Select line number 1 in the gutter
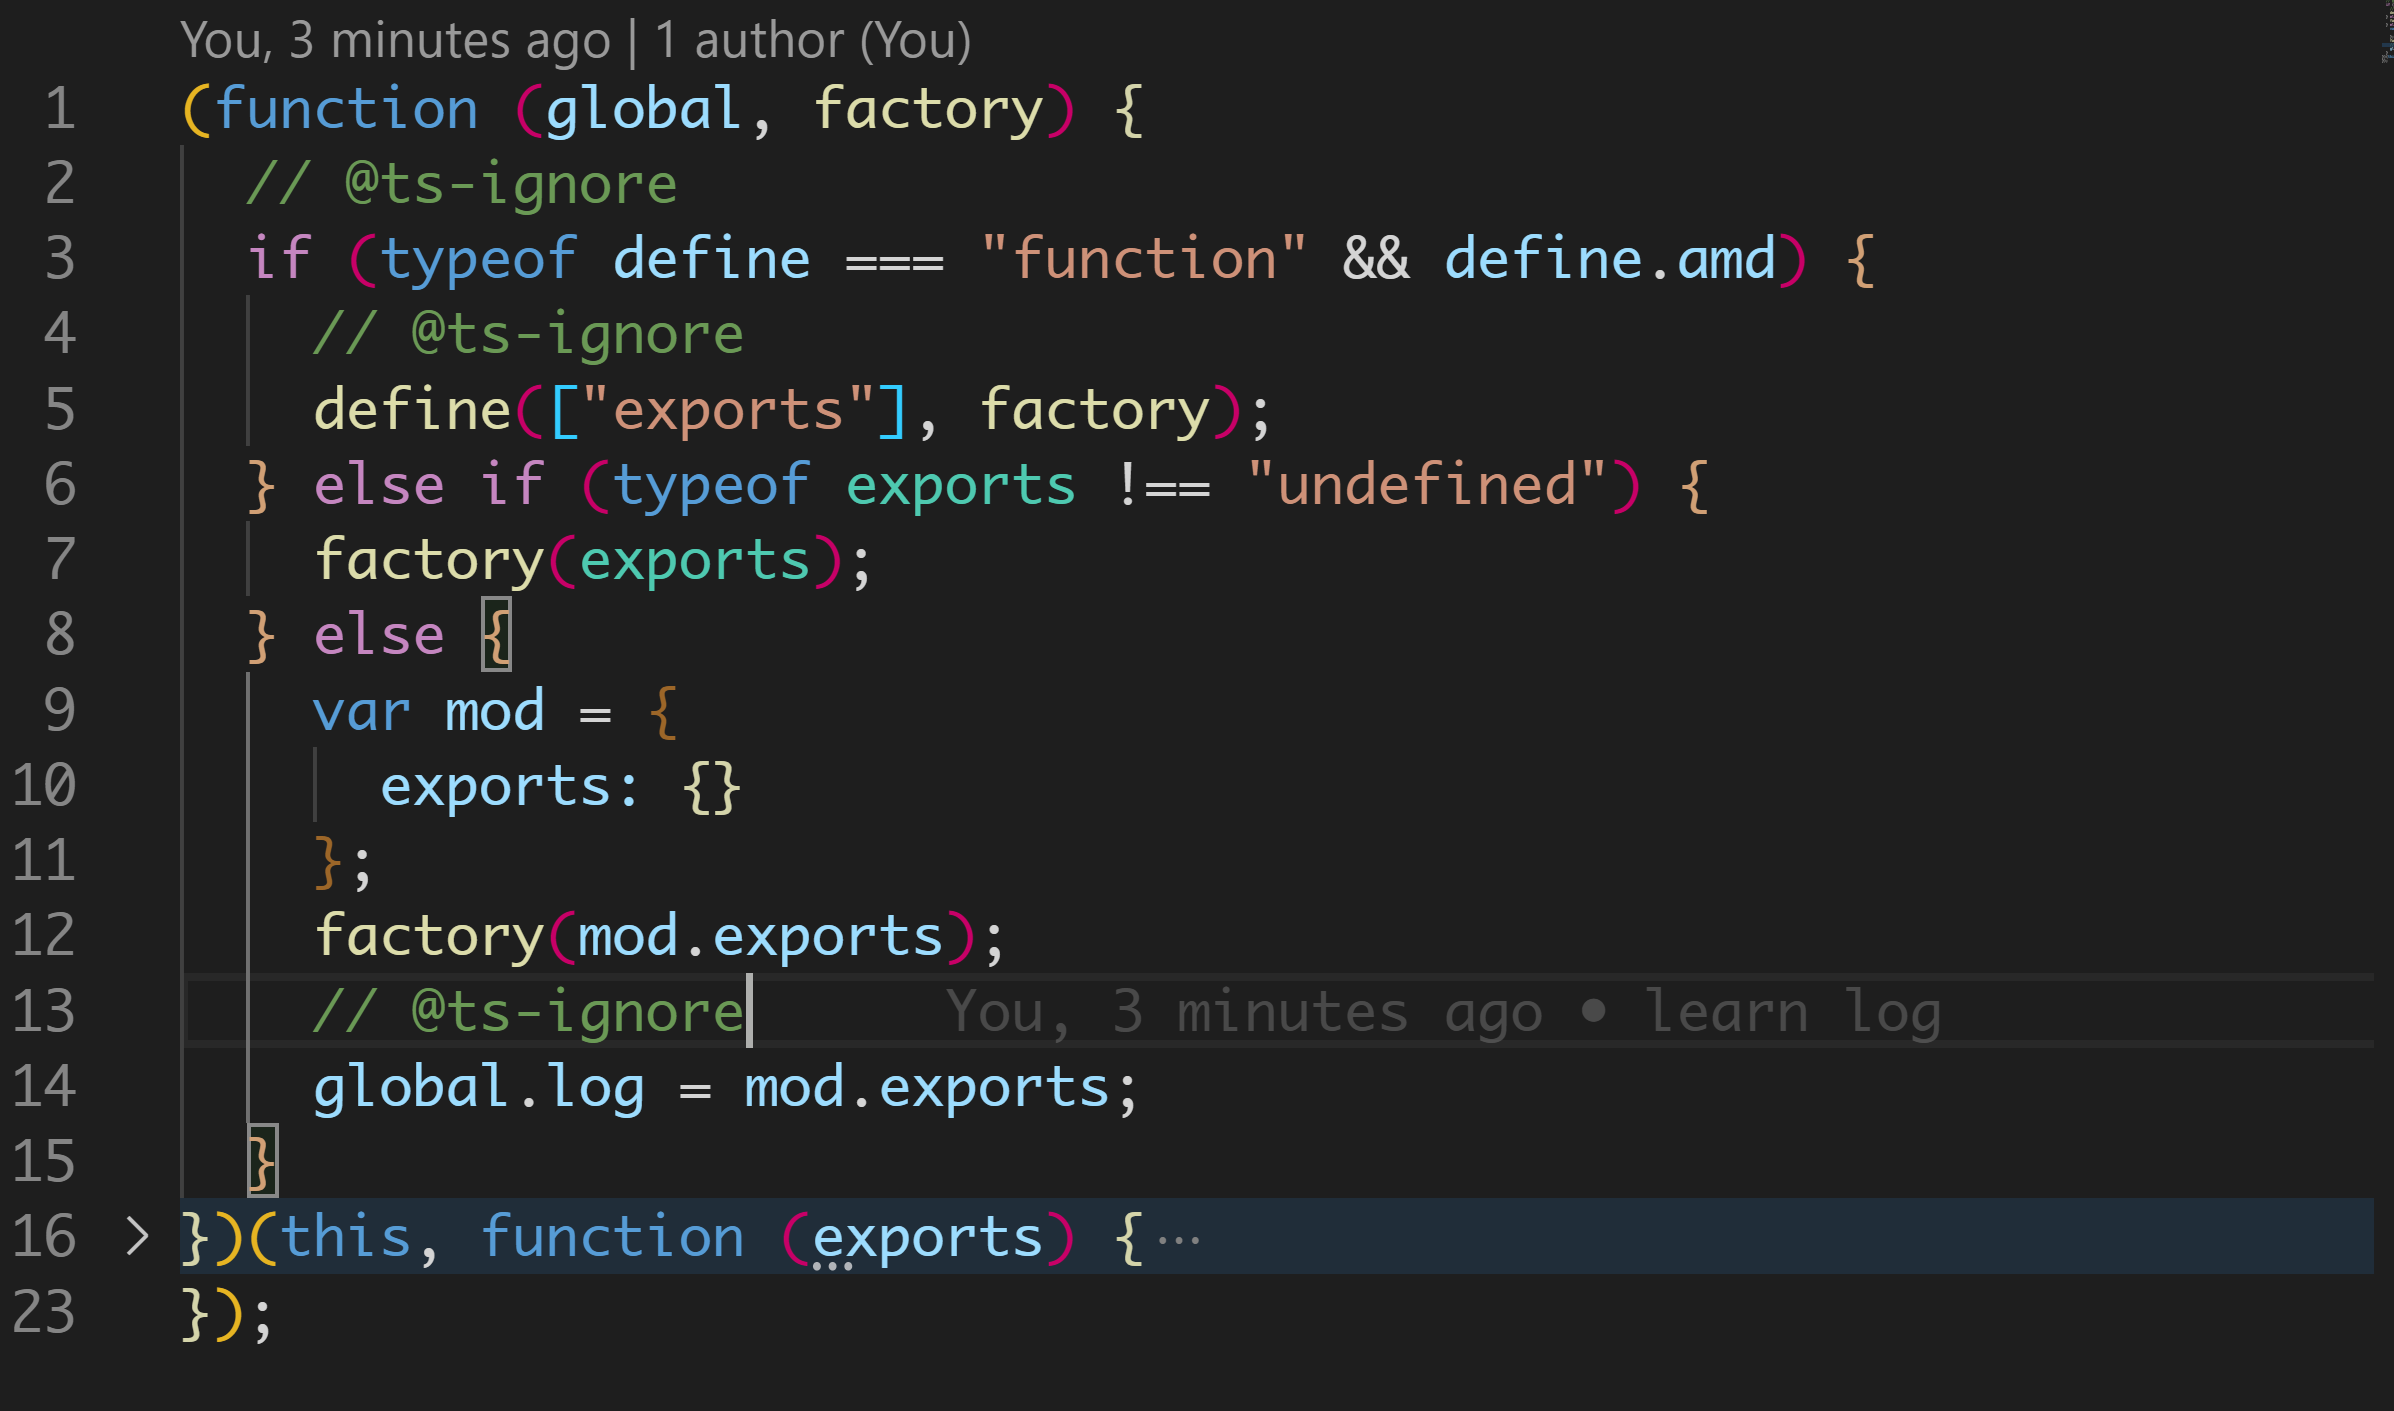Screen dimensions: 2394x1411 60,108
